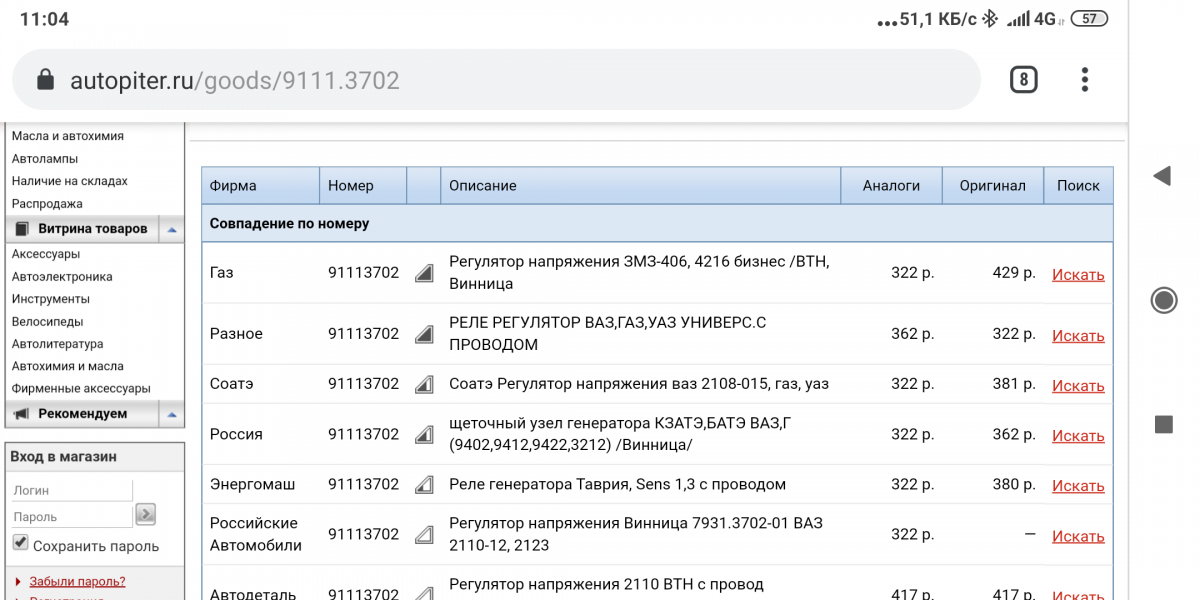Click into the Логин input field
The image size is (1200, 600).
[72, 491]
